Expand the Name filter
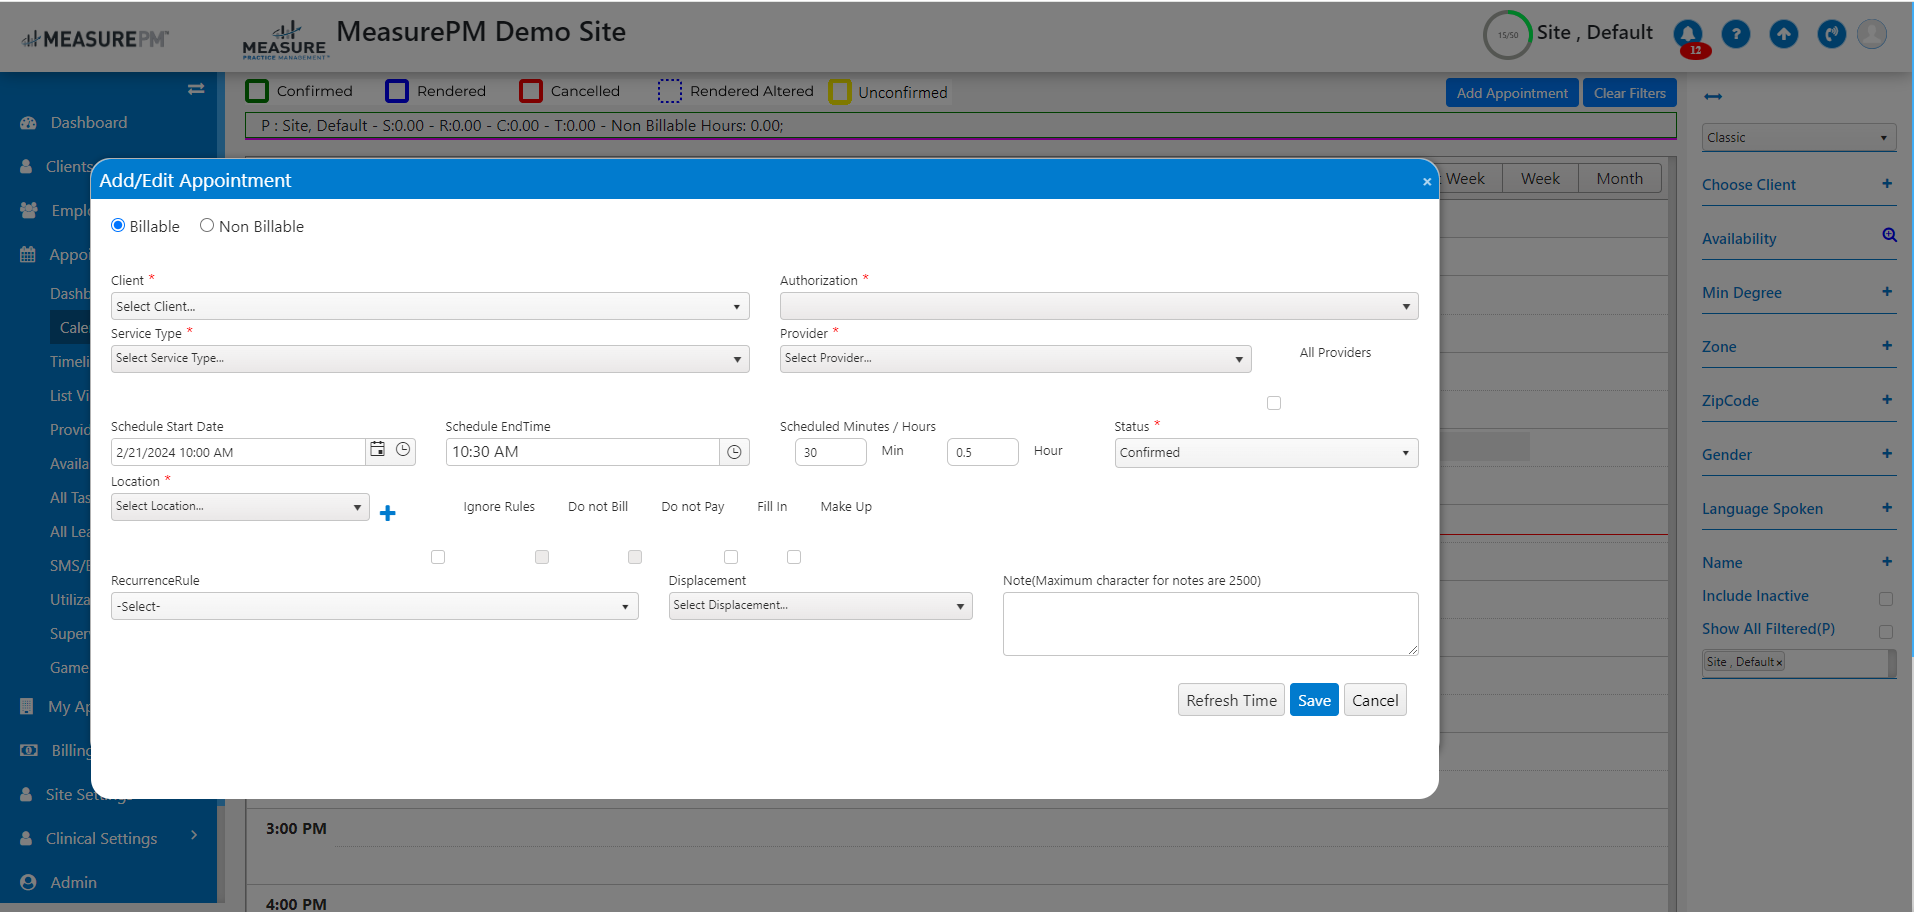The height and width of the screenshot is (912, 1914). (x=1887, y=562)
